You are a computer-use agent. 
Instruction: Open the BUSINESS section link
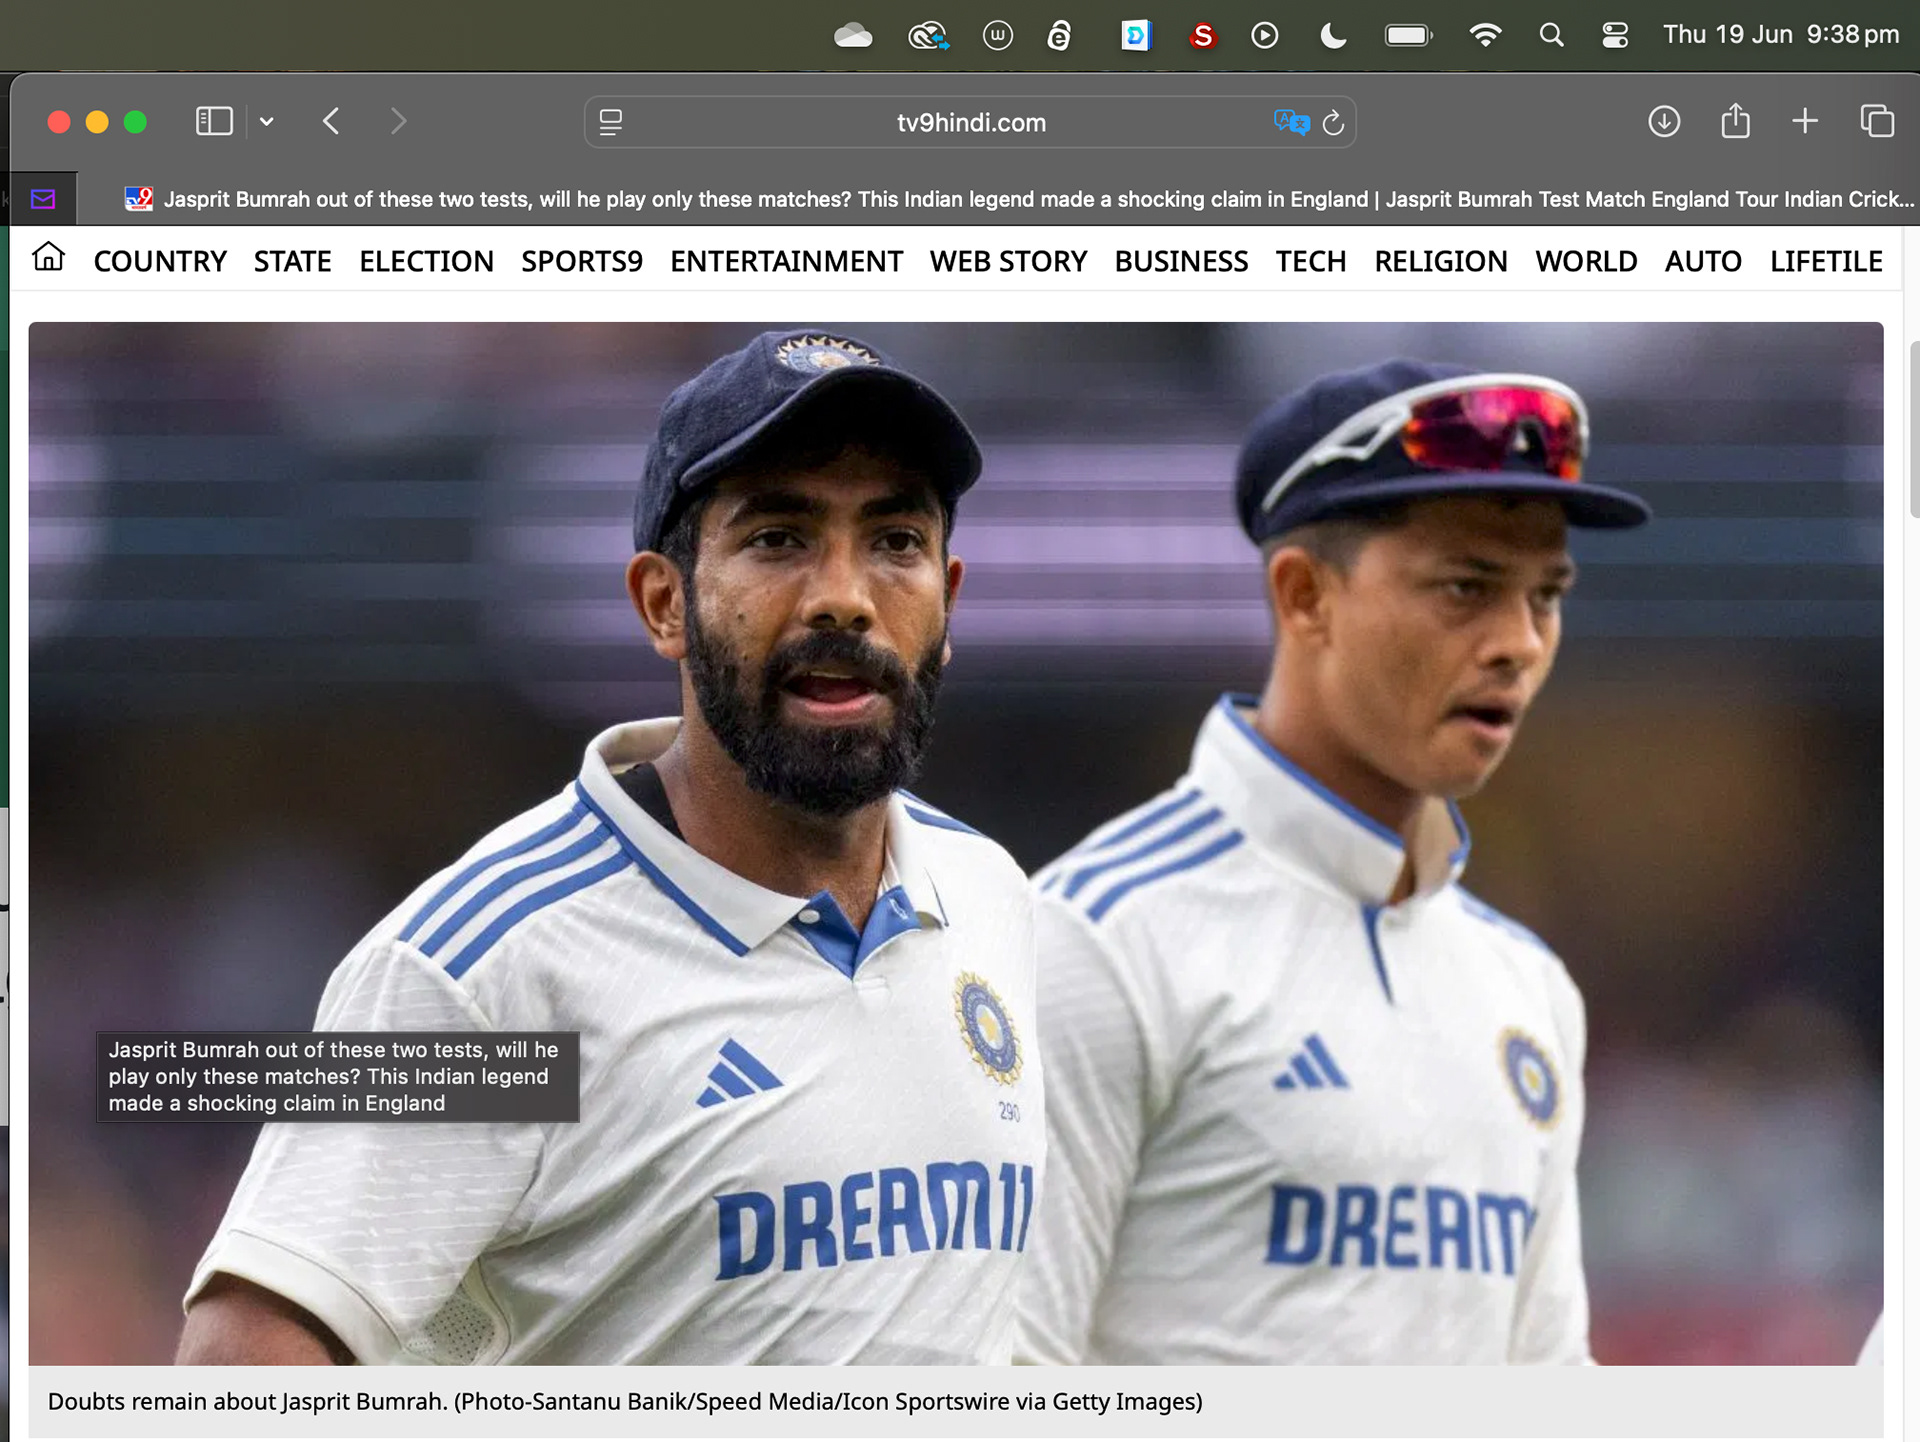coord(1181,261)
